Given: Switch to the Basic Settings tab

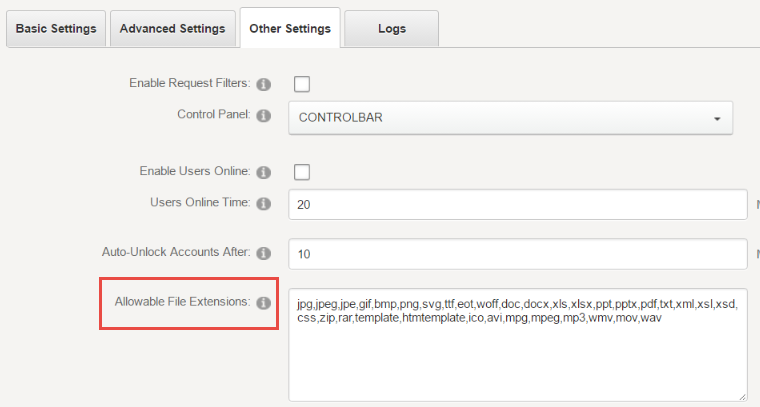Looking at the screenshot, I should (56, 29).
